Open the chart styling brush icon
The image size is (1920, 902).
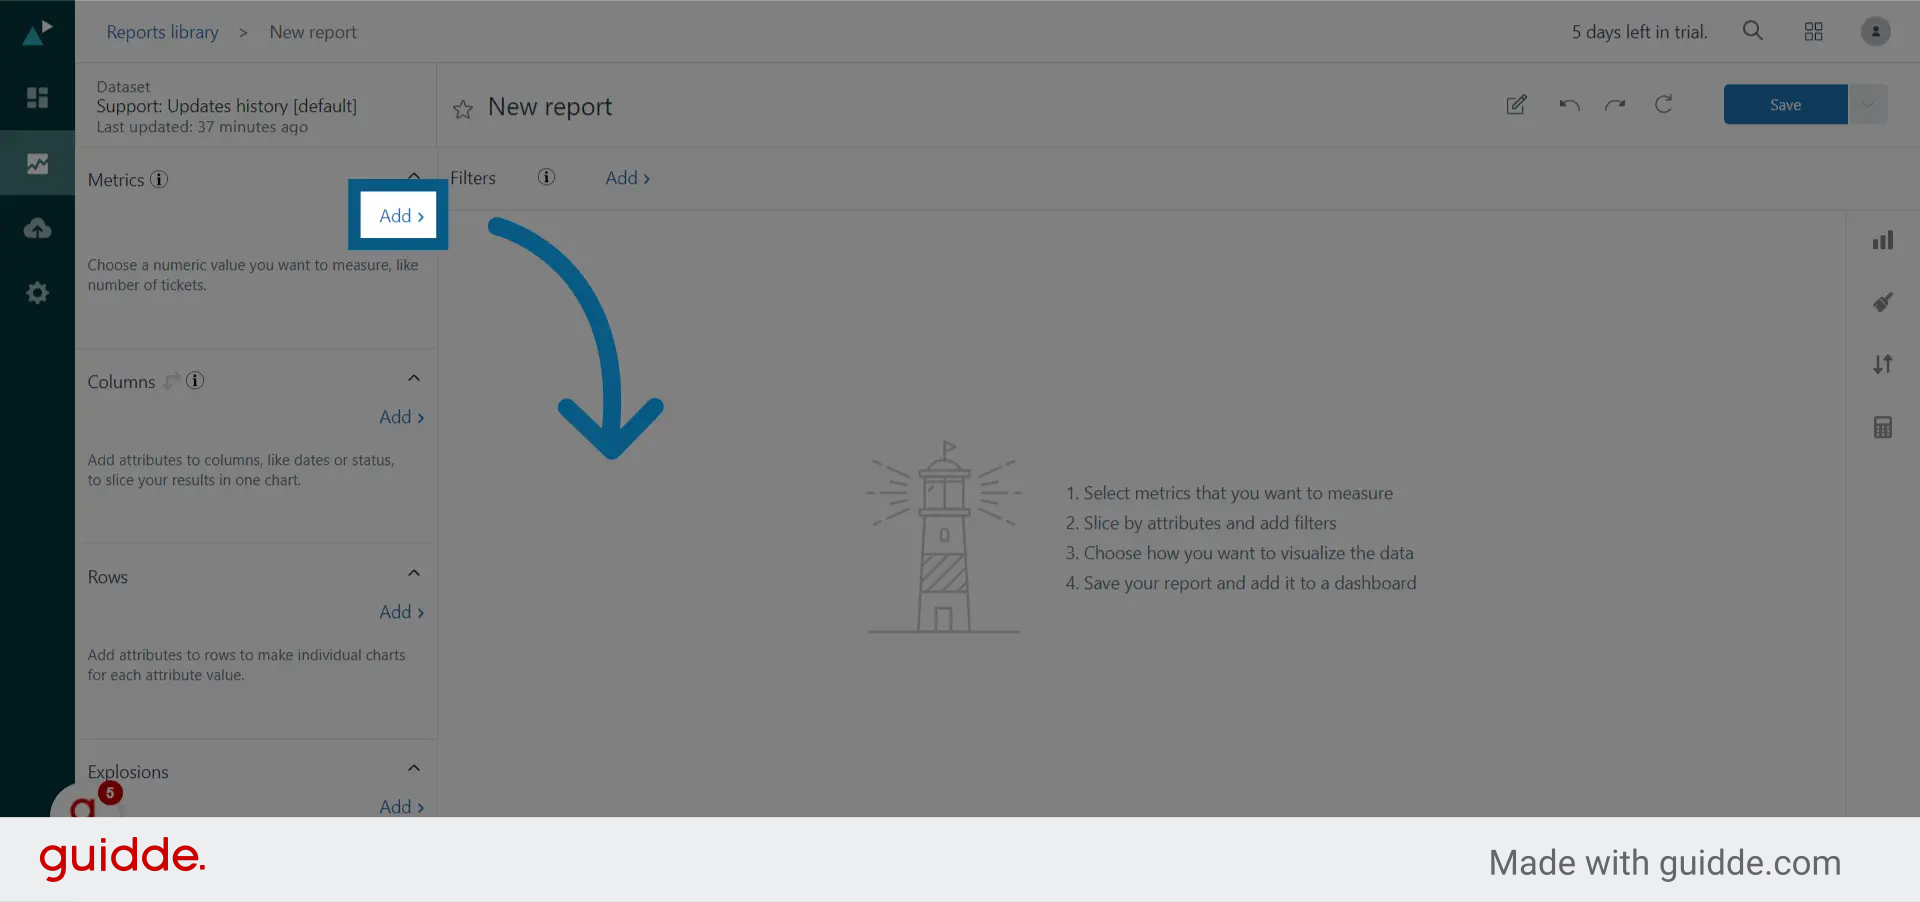click(1883, 302)
